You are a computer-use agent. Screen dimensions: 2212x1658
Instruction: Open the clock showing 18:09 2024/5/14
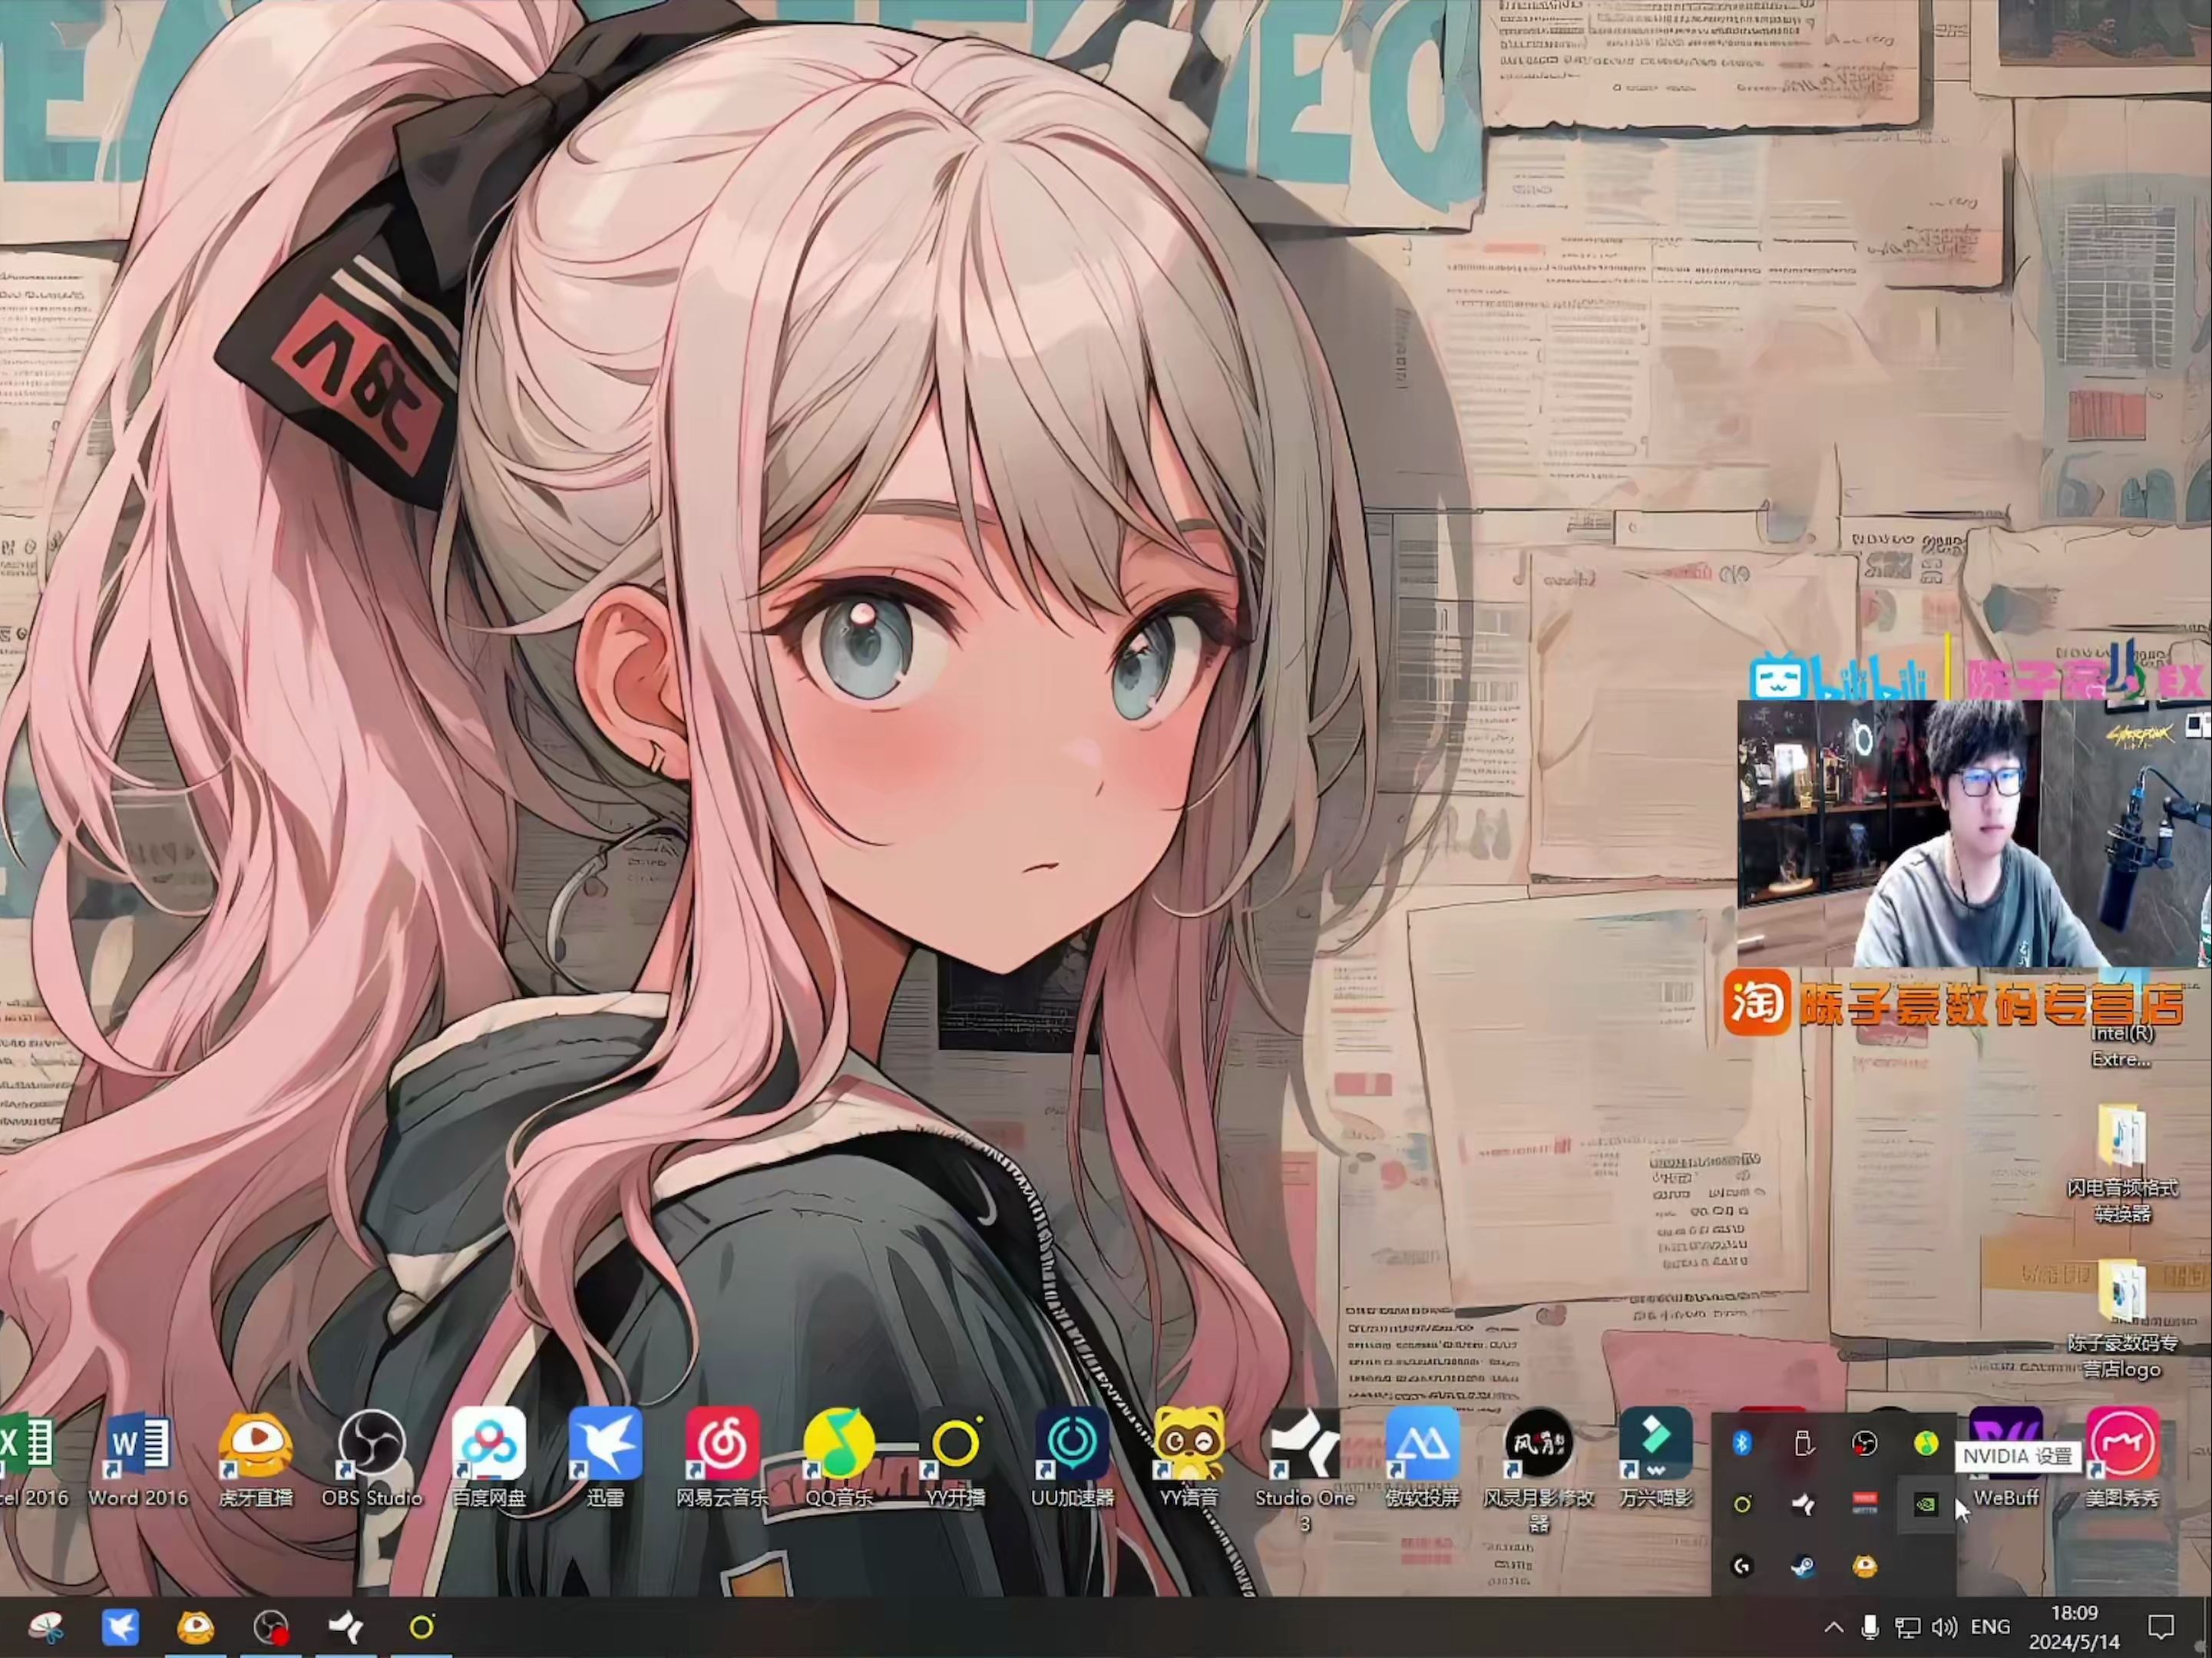point(2074,1628)
